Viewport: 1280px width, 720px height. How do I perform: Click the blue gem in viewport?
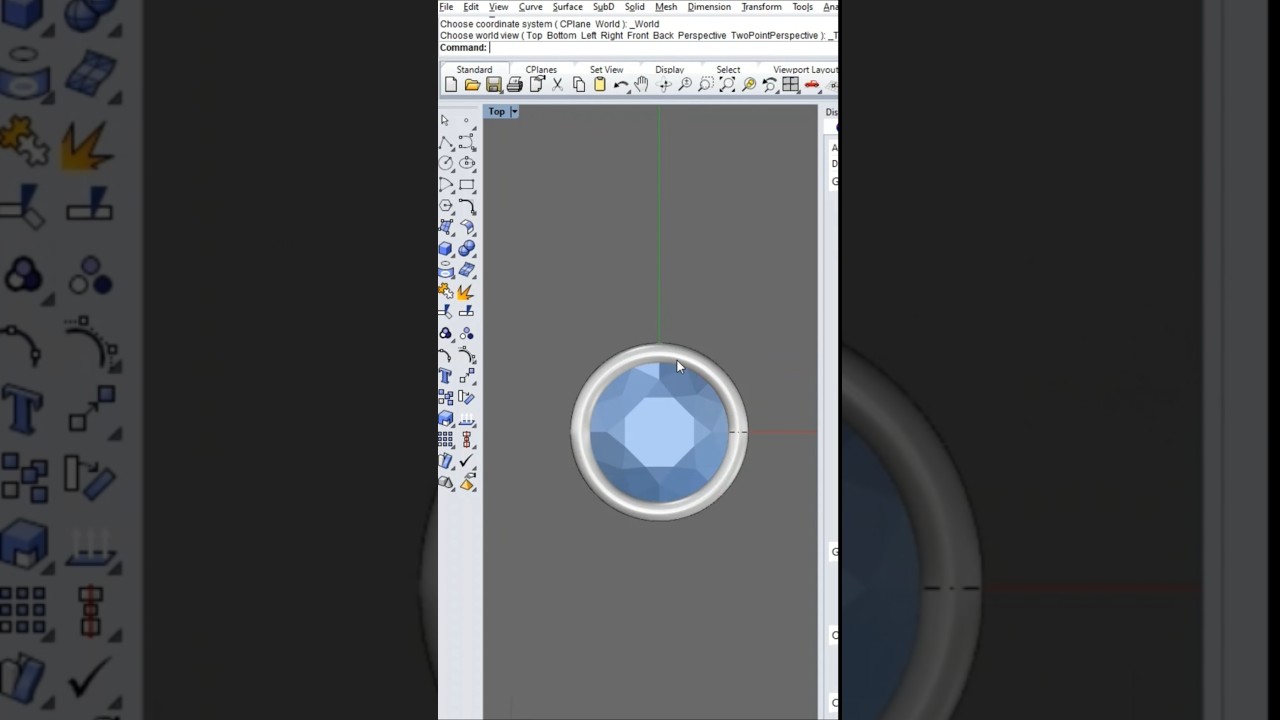click(659, 432)
